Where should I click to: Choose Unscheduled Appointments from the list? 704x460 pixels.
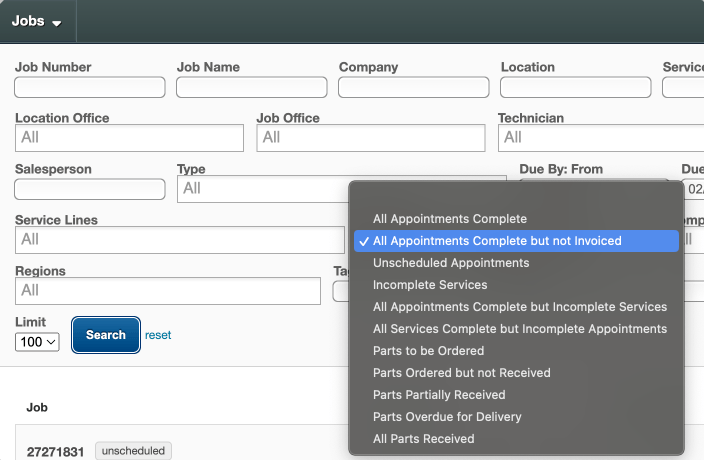point(450,263)
